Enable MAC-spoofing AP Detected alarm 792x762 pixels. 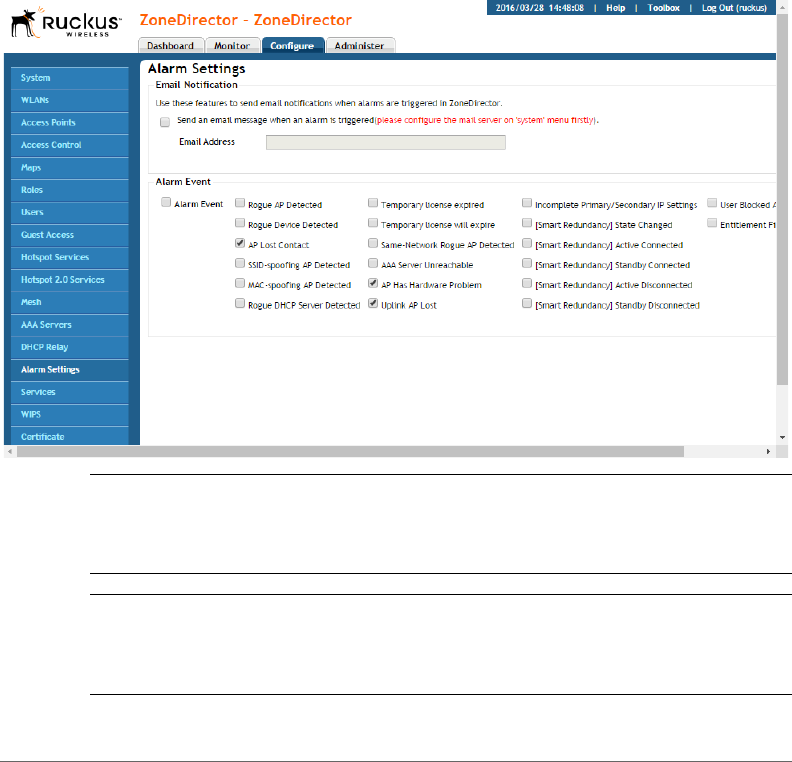pyautogui.click(x=240, y=283)
